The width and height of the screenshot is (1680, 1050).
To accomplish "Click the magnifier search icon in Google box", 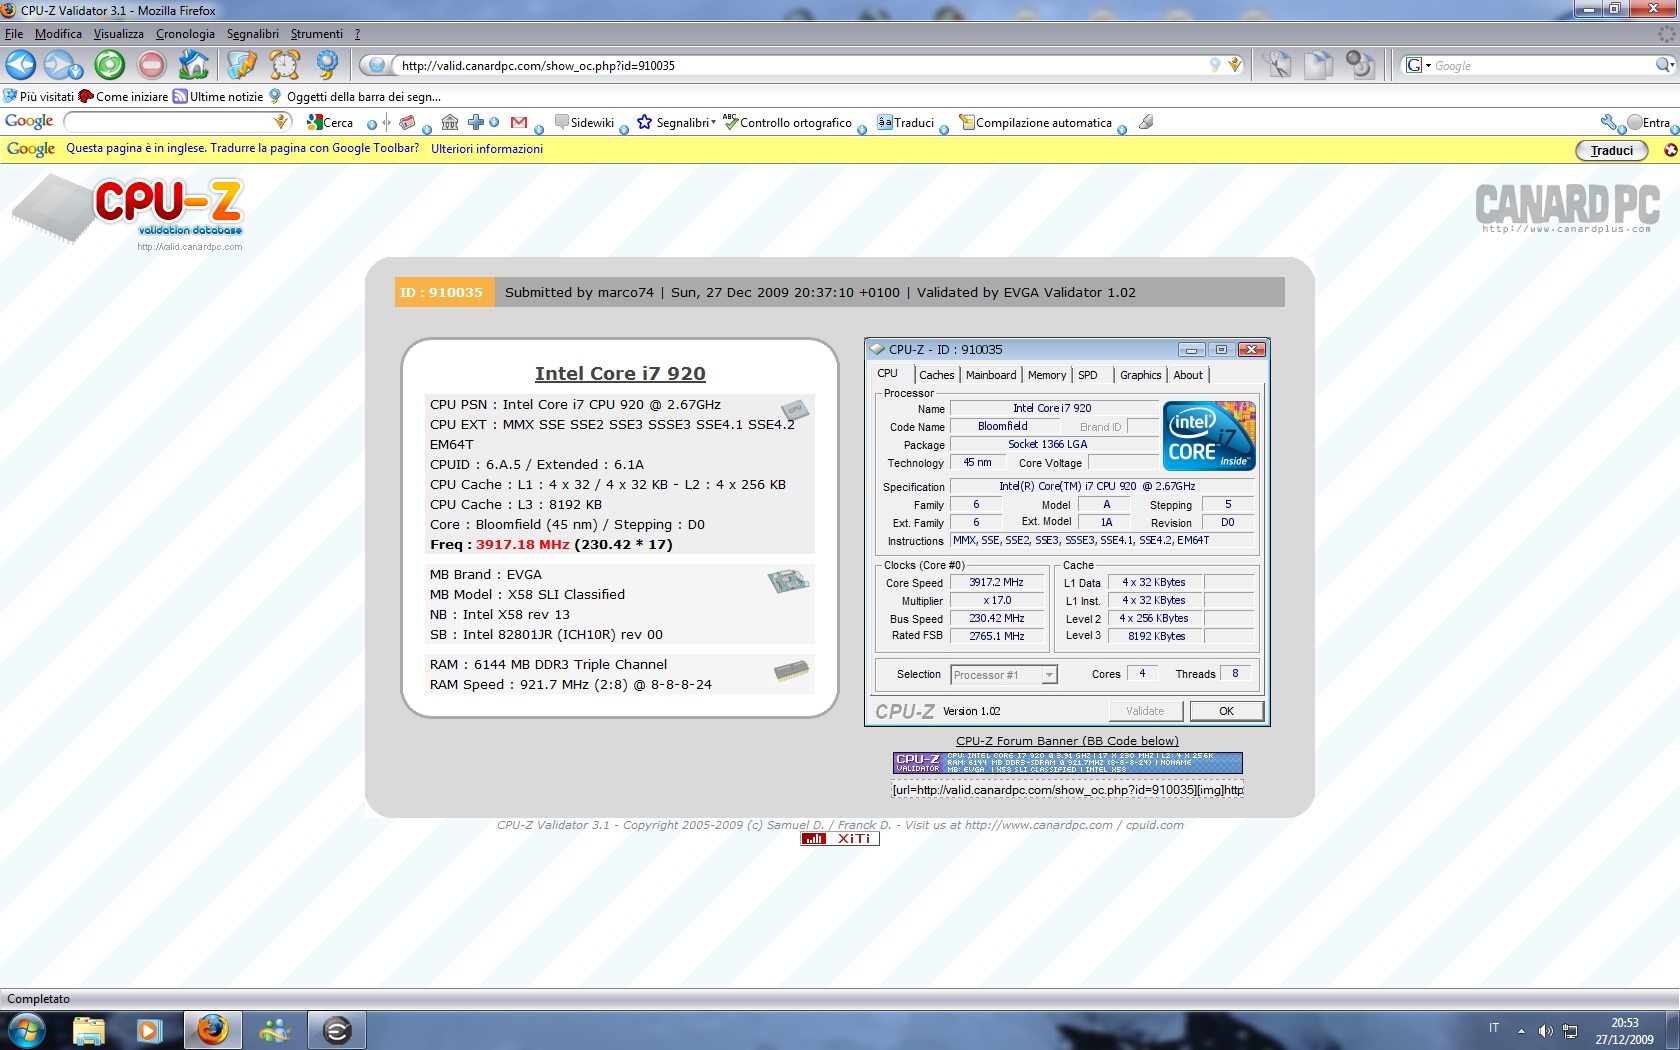I will click(x=1663, y=65).
